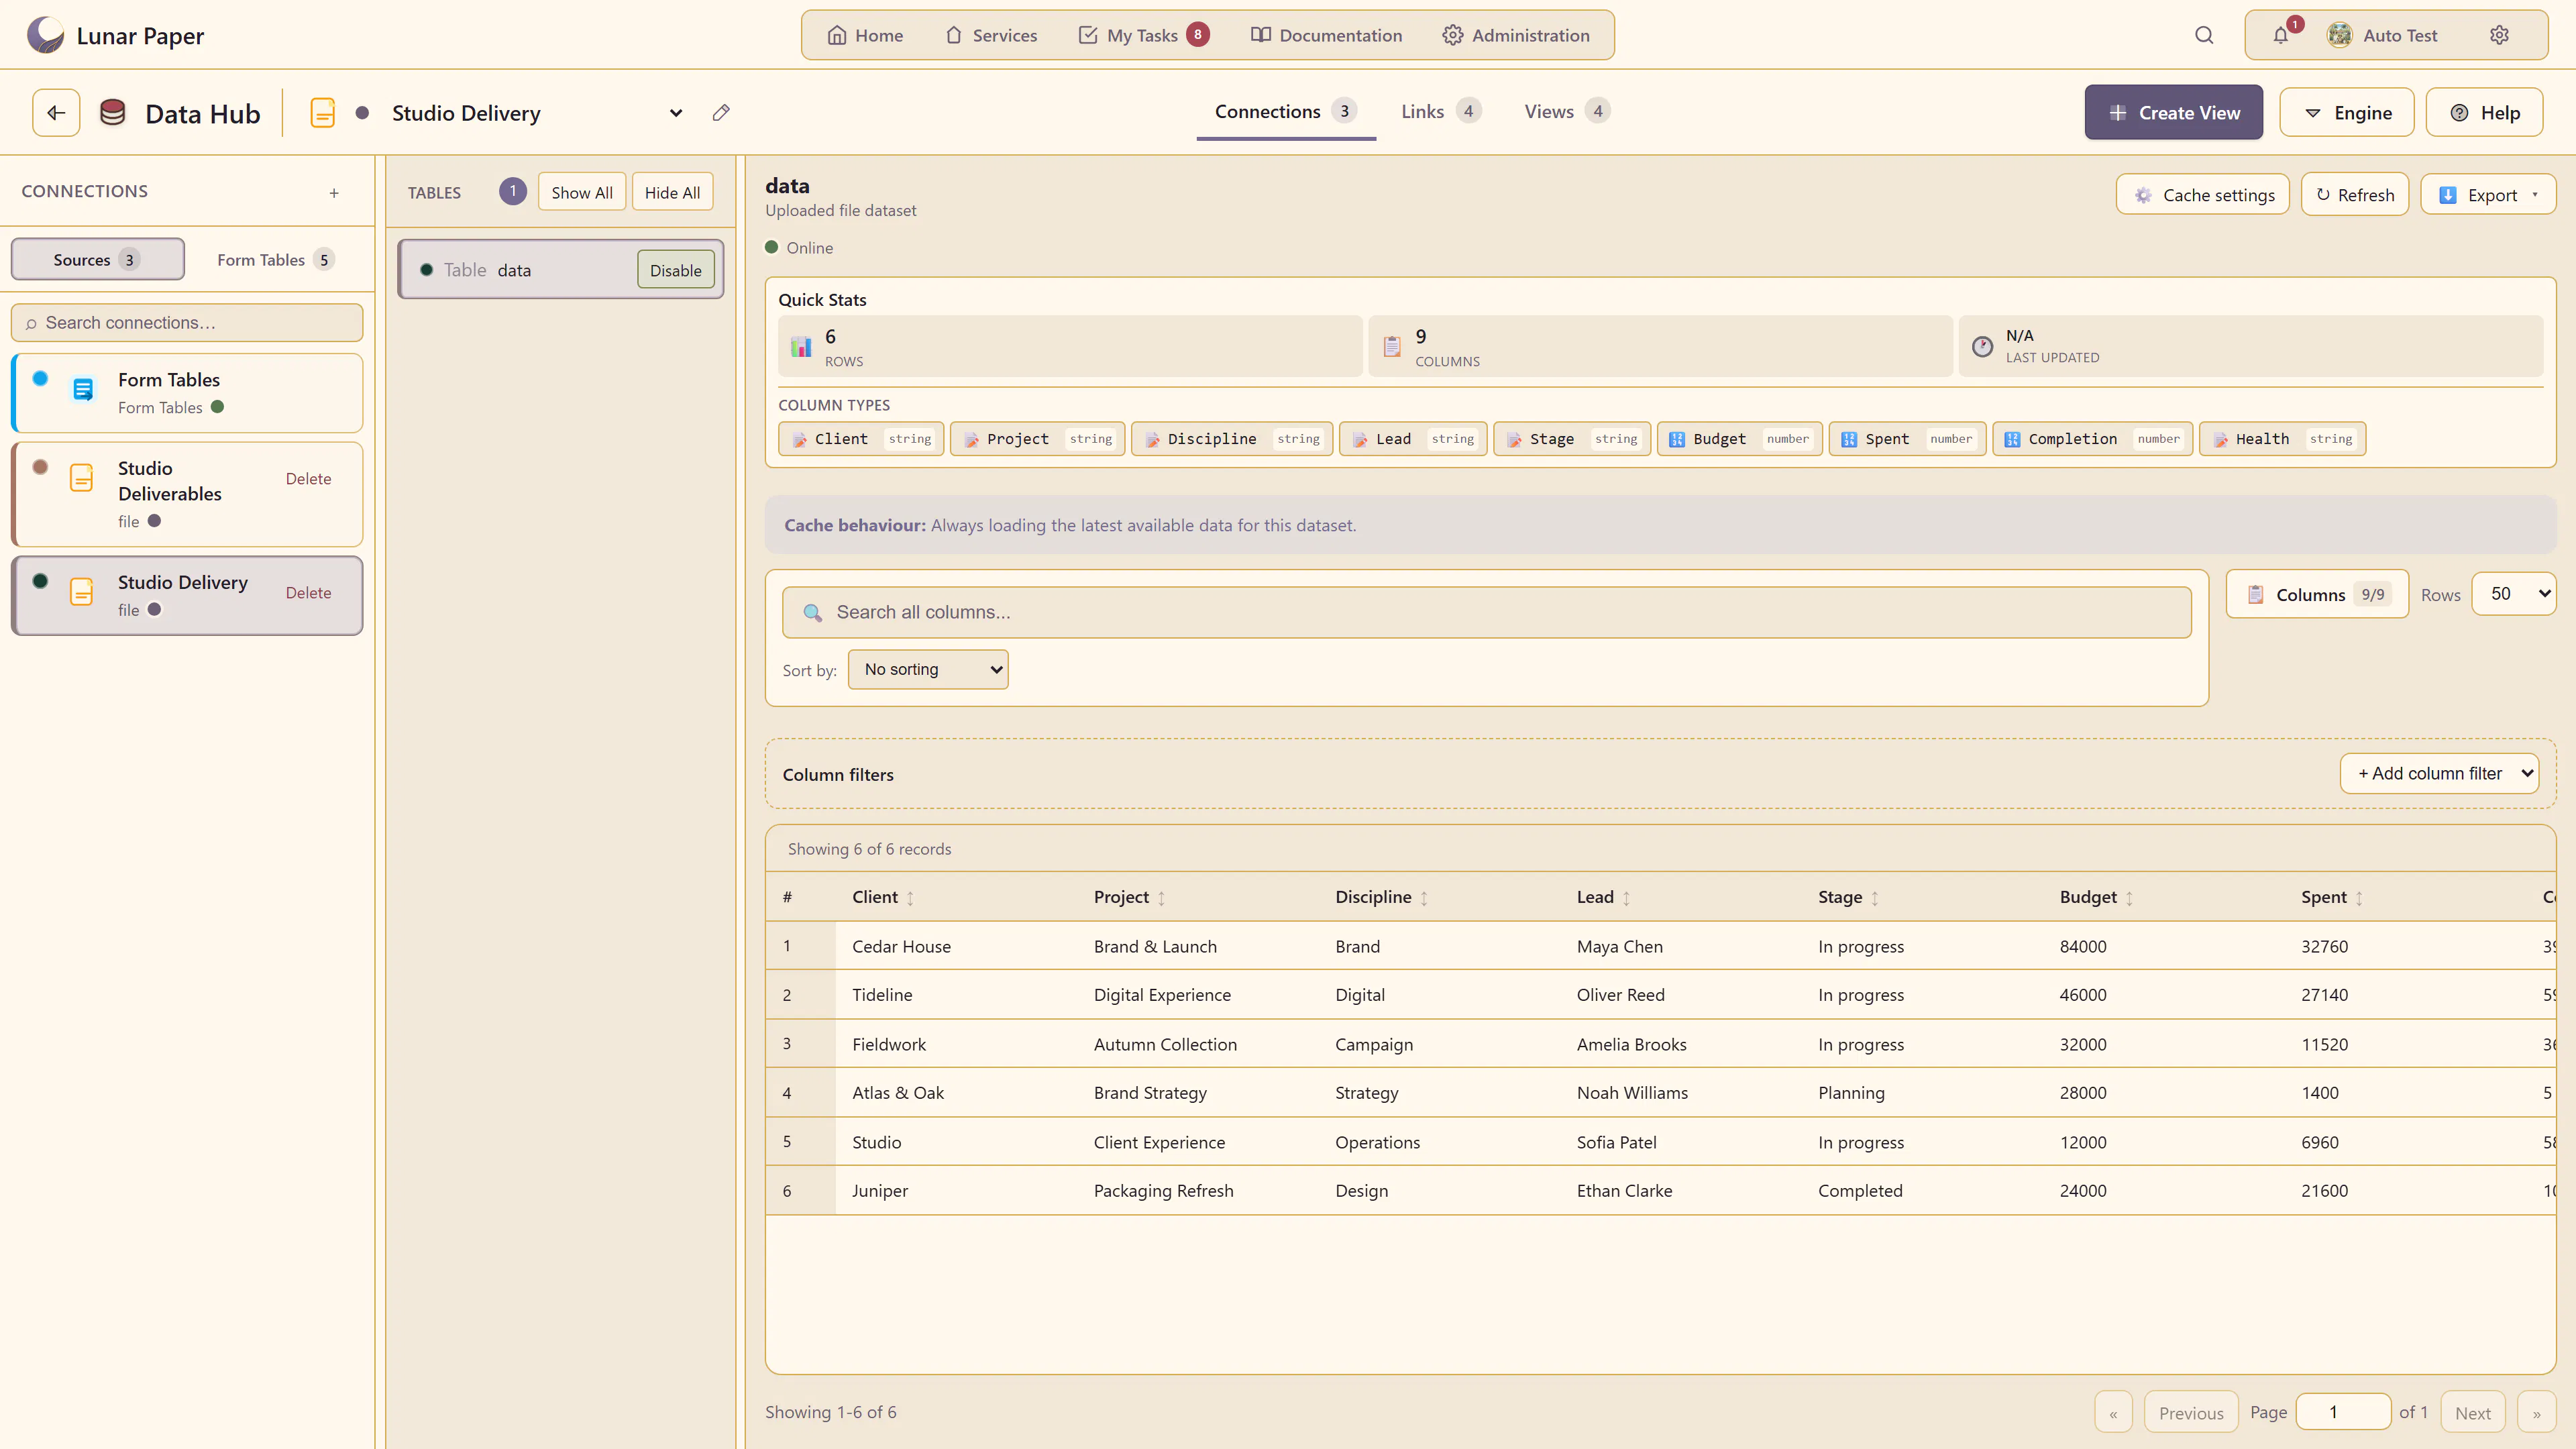Open the Rows per page dropdown
The image size is (2576, 1449).
point(2513,593)
